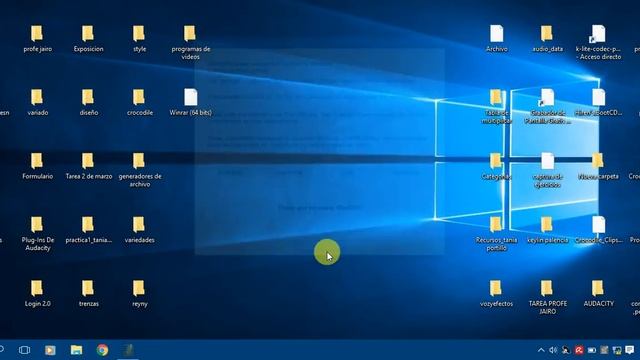Select the 'Nueva carpeta' folder
The height and width of the screenshot is (360, 640).
coord(598,161)
